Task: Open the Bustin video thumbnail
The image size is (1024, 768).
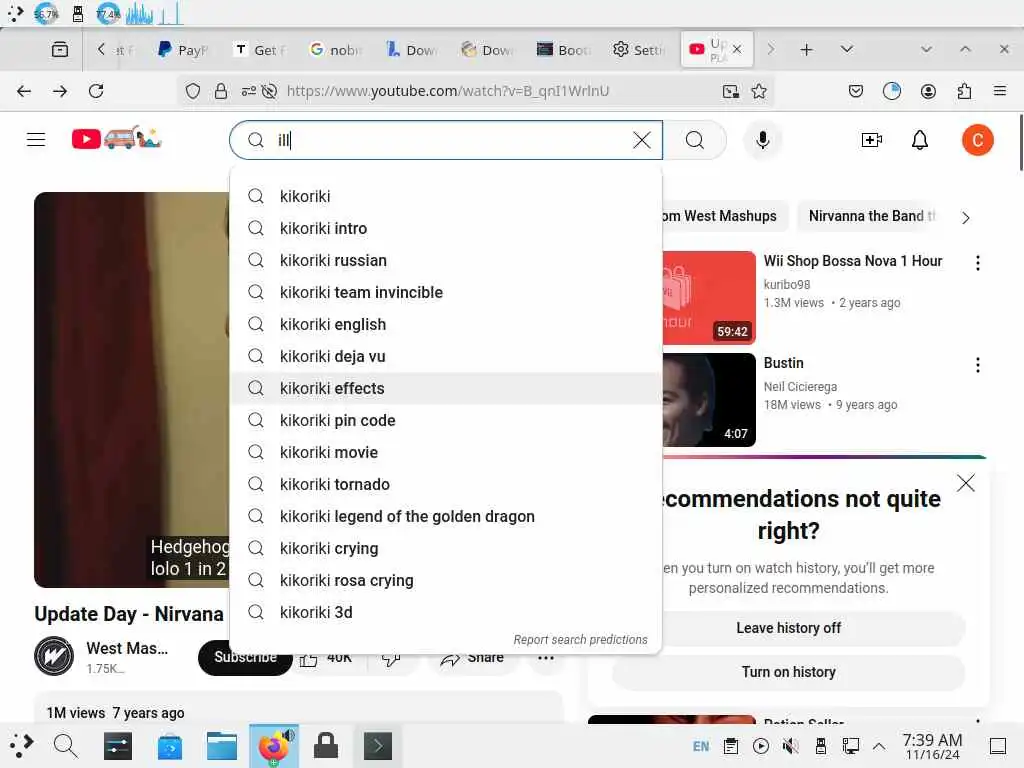Action: pos(709,400)
